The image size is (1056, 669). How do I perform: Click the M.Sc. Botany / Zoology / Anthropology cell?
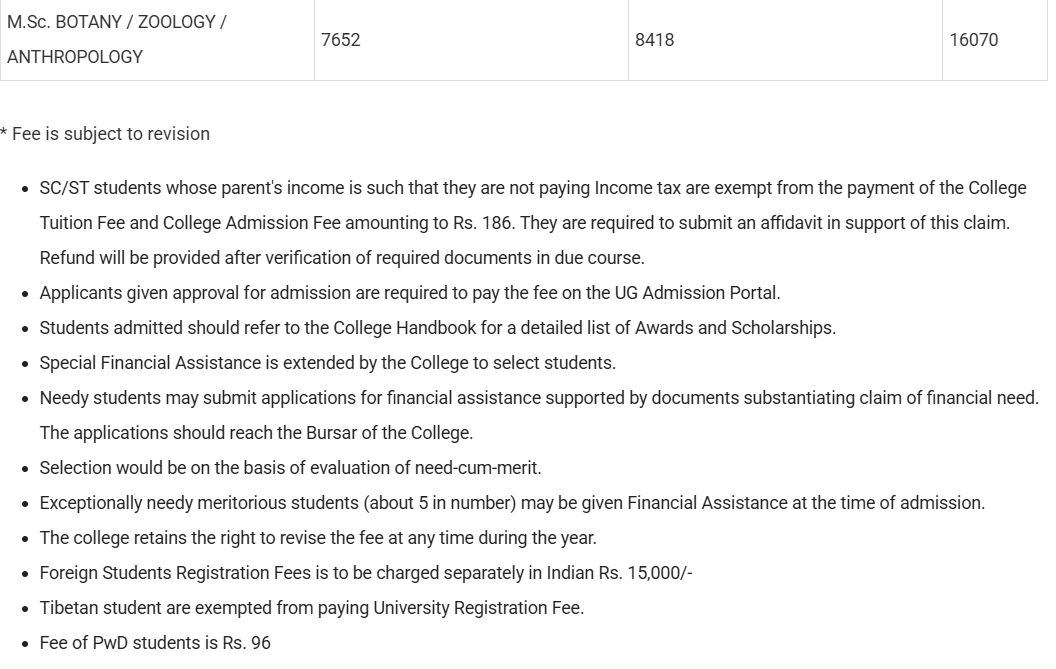pyautogui.click(x=117, y=39)
